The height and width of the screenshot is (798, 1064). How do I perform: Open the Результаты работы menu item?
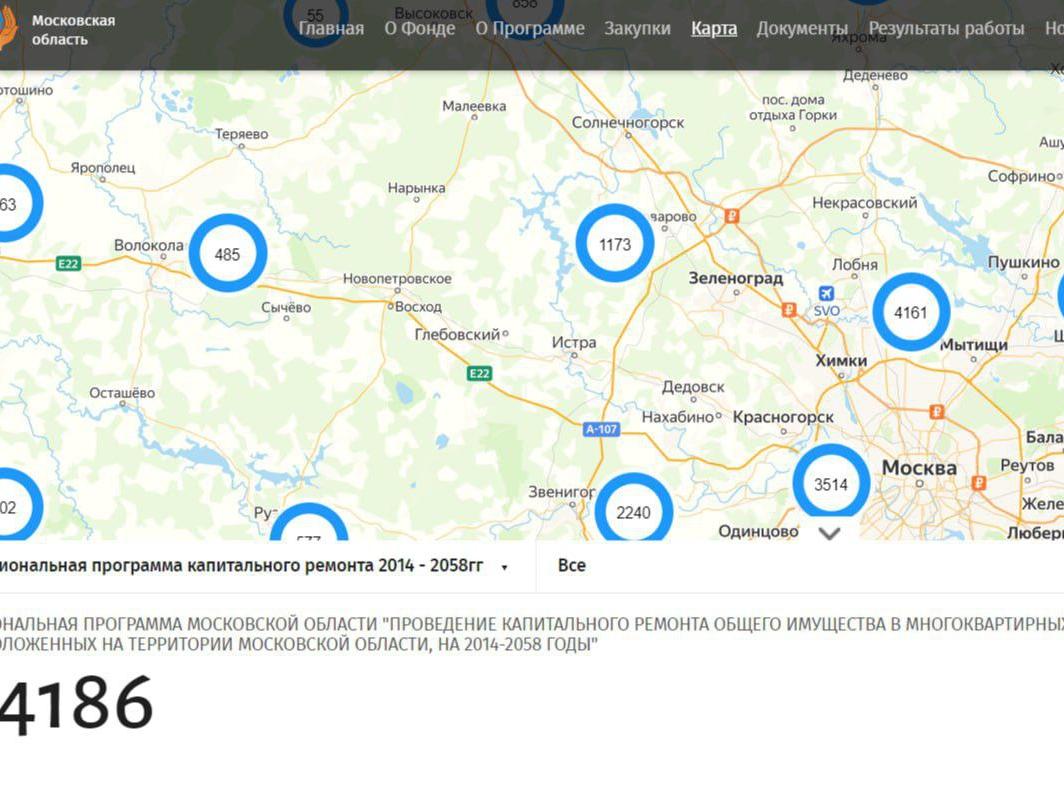tap(947, 28)
